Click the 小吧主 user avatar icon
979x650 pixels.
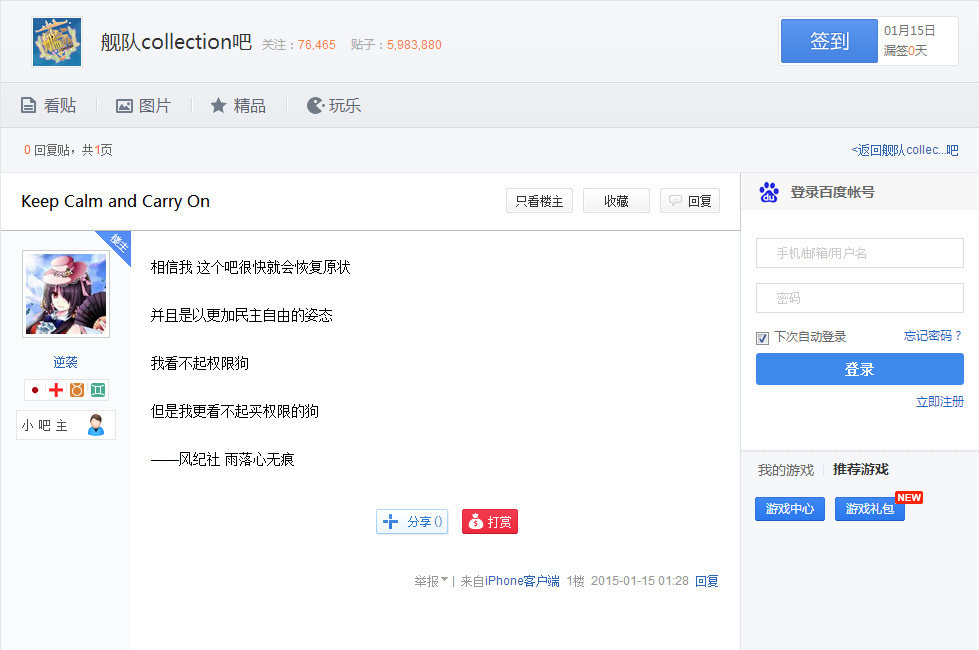click(x=96, y=425)
